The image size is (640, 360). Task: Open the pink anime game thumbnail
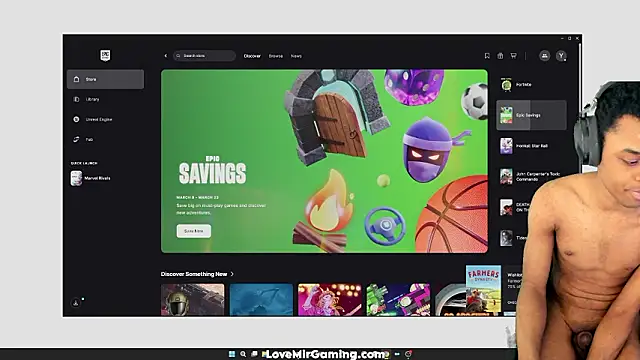point(330,300)
